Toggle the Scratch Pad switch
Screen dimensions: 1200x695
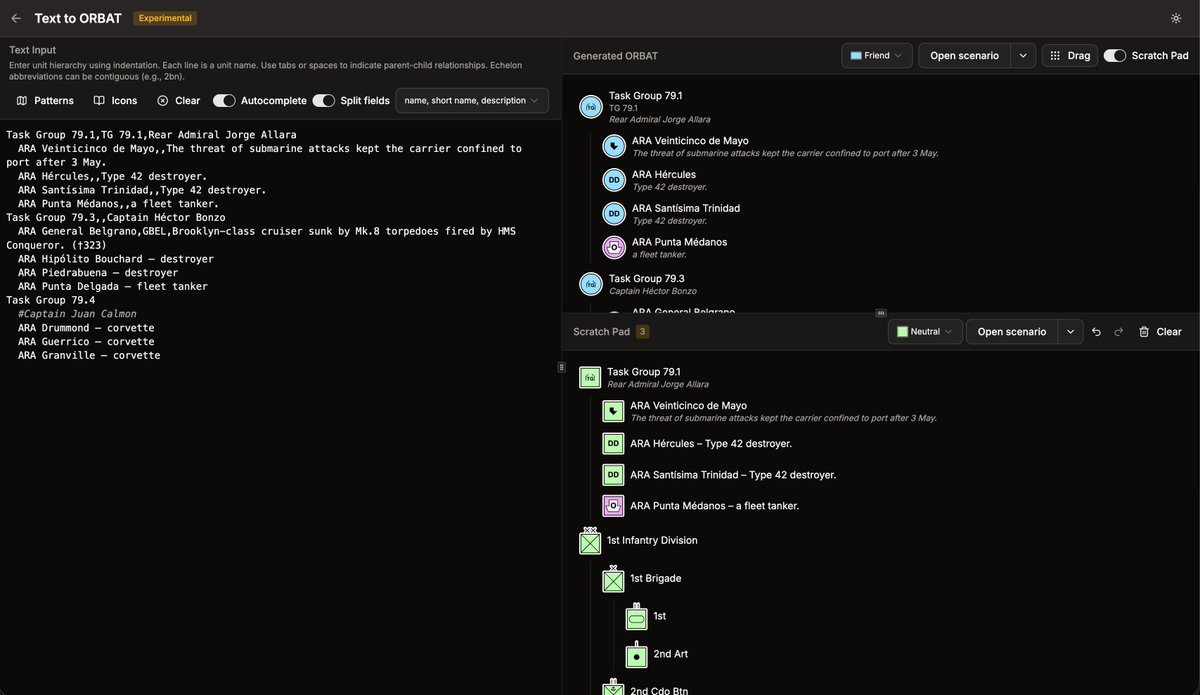tap(1115, 55)
